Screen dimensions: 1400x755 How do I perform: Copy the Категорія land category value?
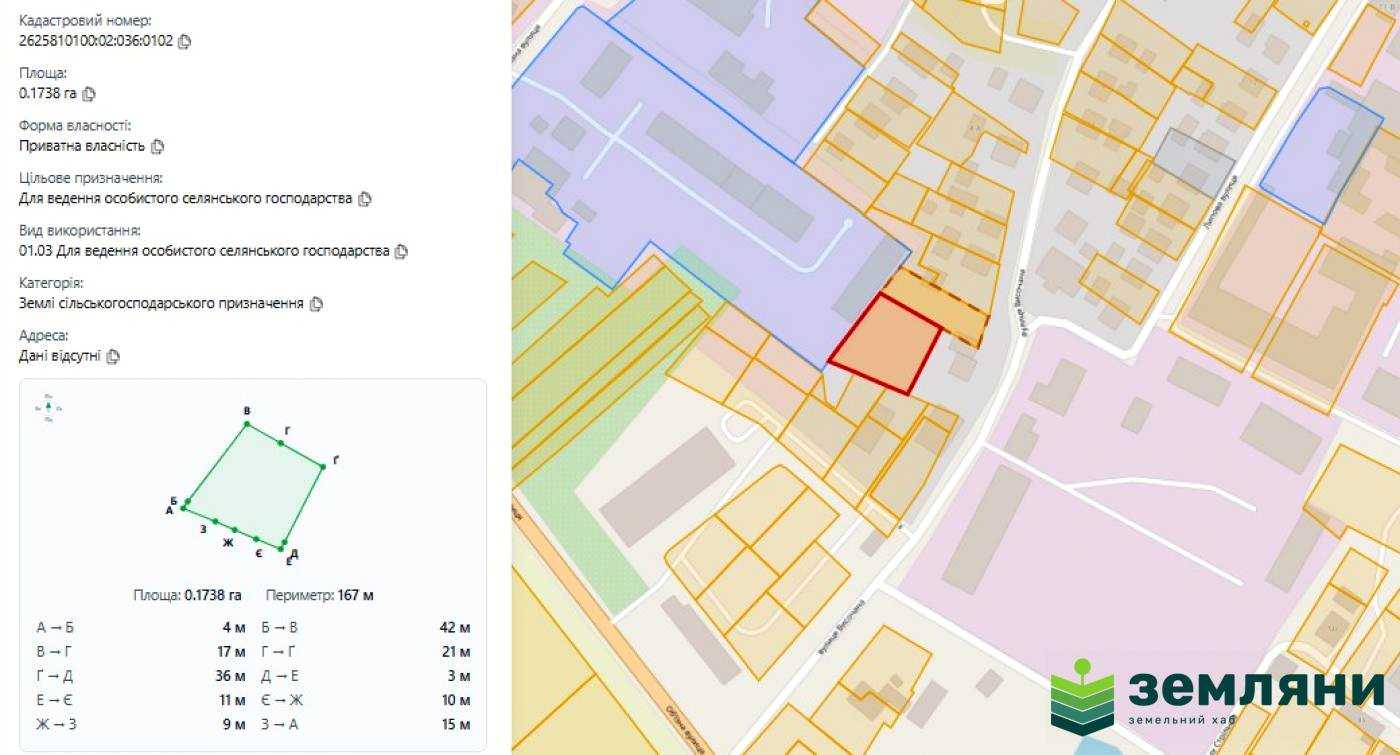(x=316, y=304)
